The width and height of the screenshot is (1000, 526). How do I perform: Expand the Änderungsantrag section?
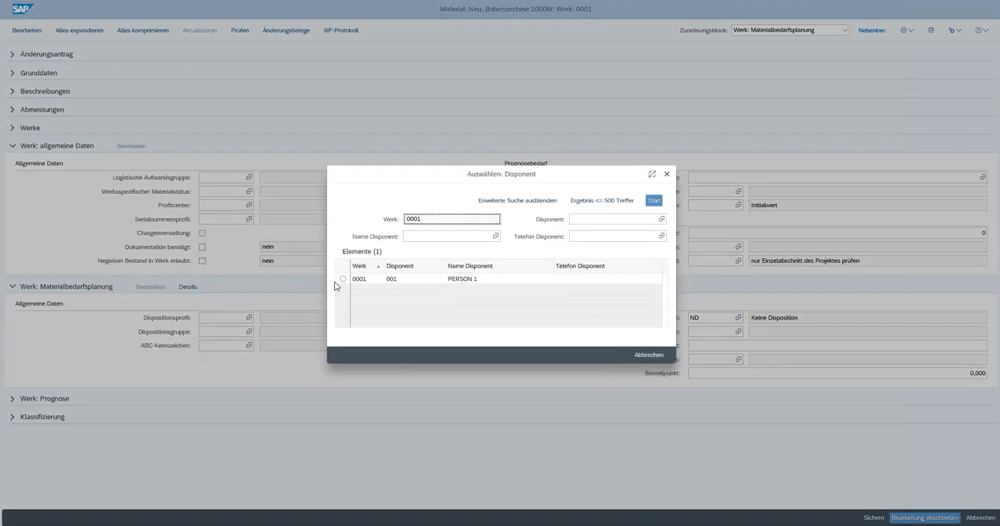12,54
